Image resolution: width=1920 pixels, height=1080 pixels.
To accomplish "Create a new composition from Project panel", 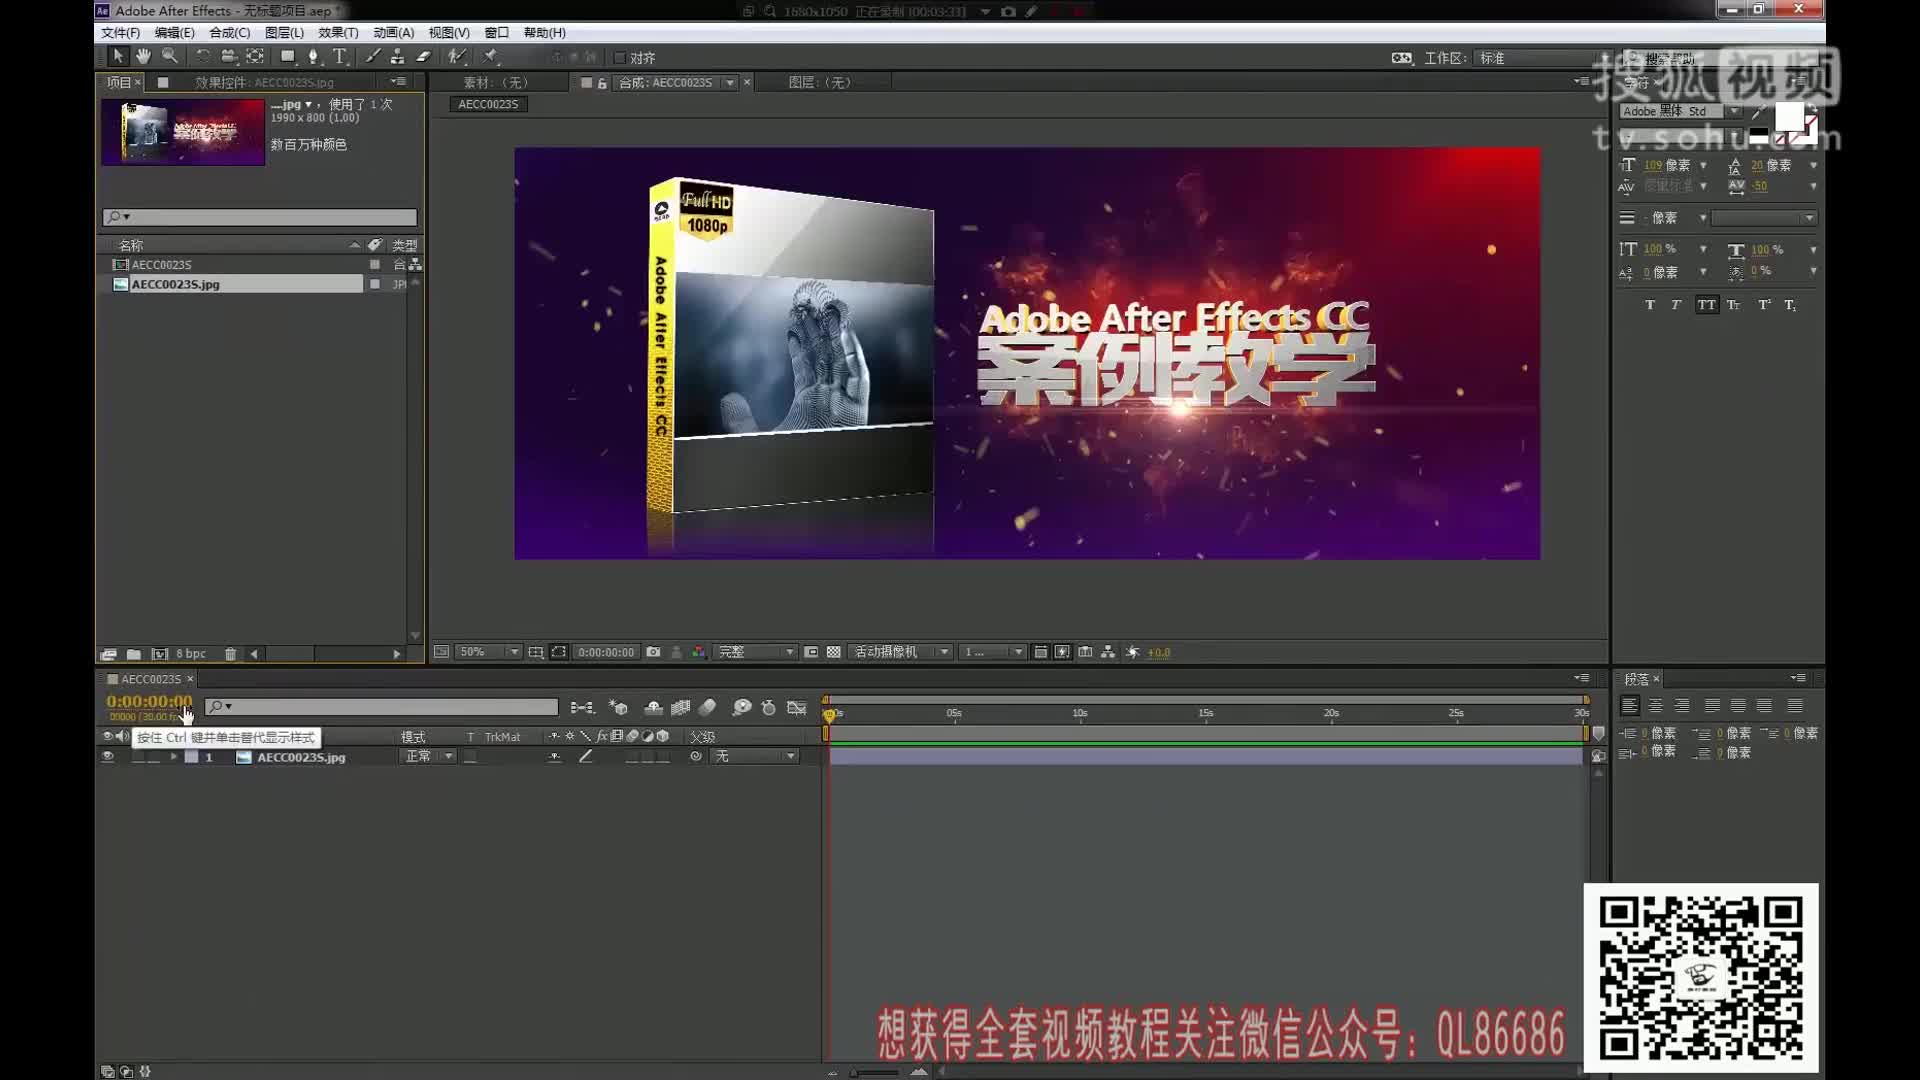I will tap(159, 654).
